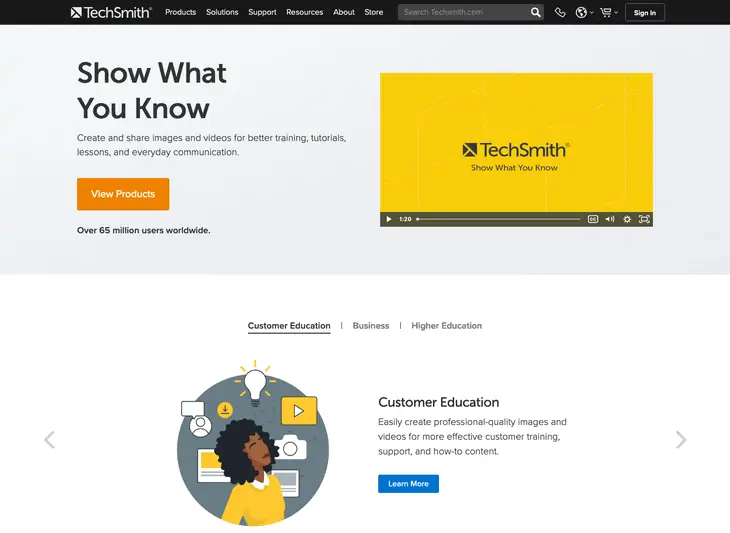The image size is (730, 533).
Task: Click the TechSmith logo in the header
Action: 111,12
